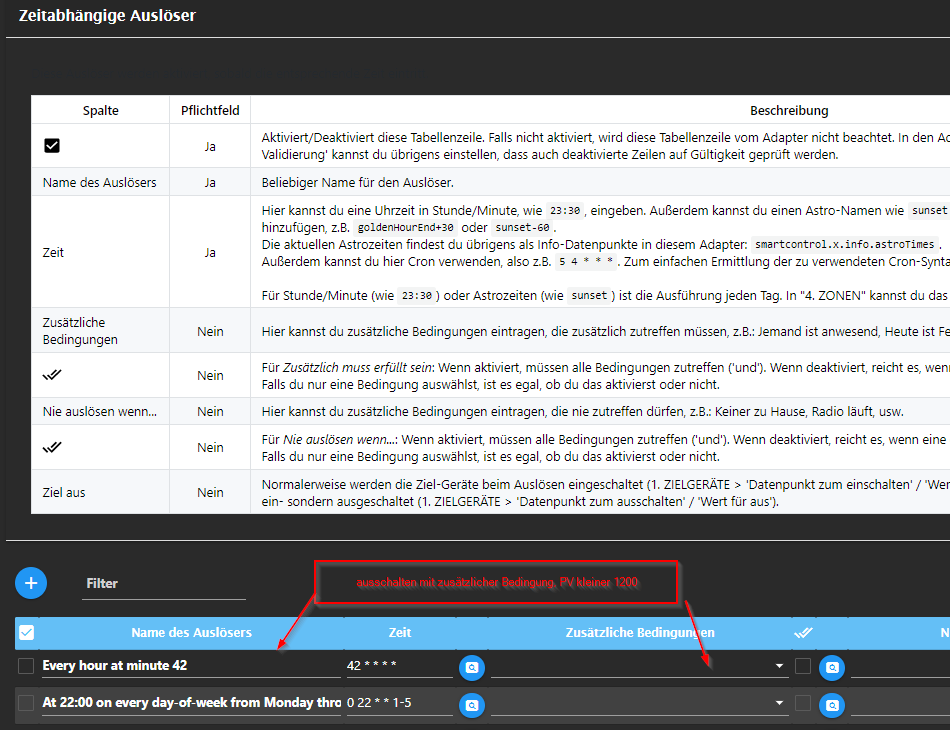
Task: Click the sunset-60 code sample
Action: pos(522,228)
